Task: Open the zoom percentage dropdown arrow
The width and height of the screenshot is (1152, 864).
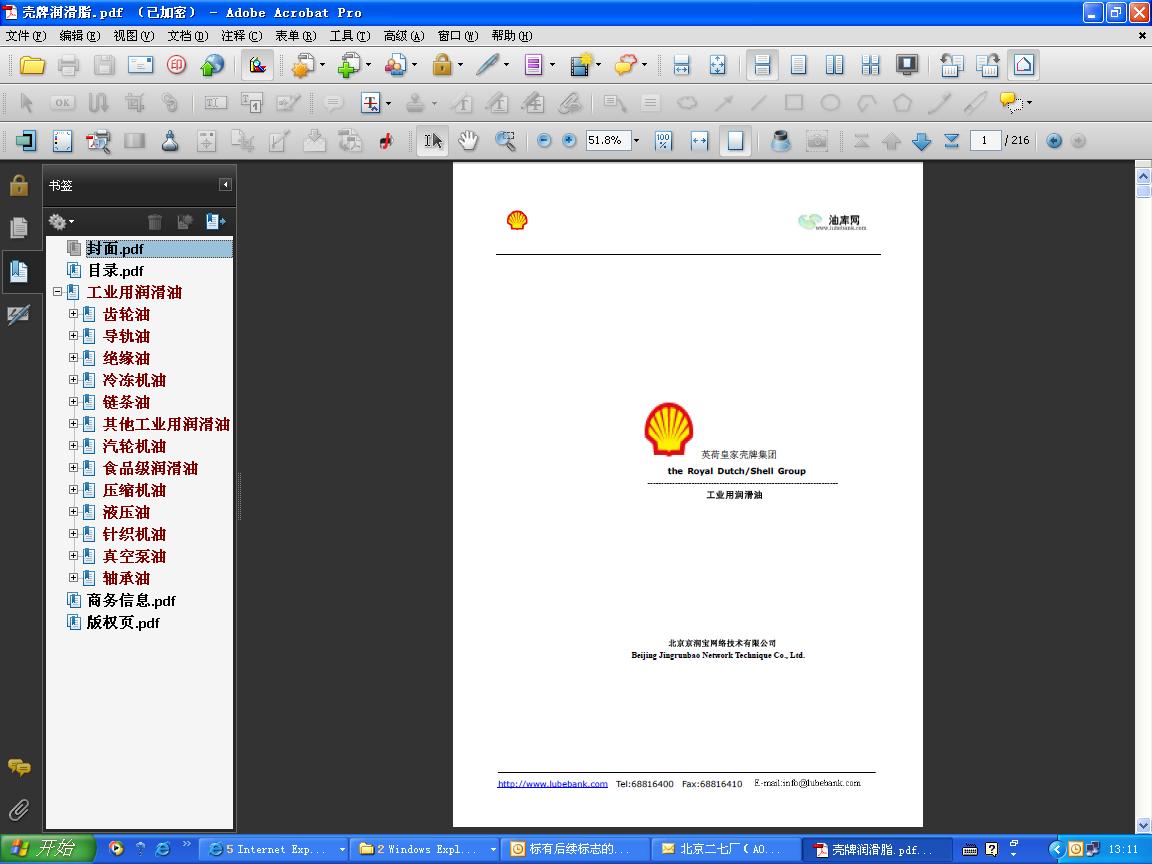Action: click(636, 140)
